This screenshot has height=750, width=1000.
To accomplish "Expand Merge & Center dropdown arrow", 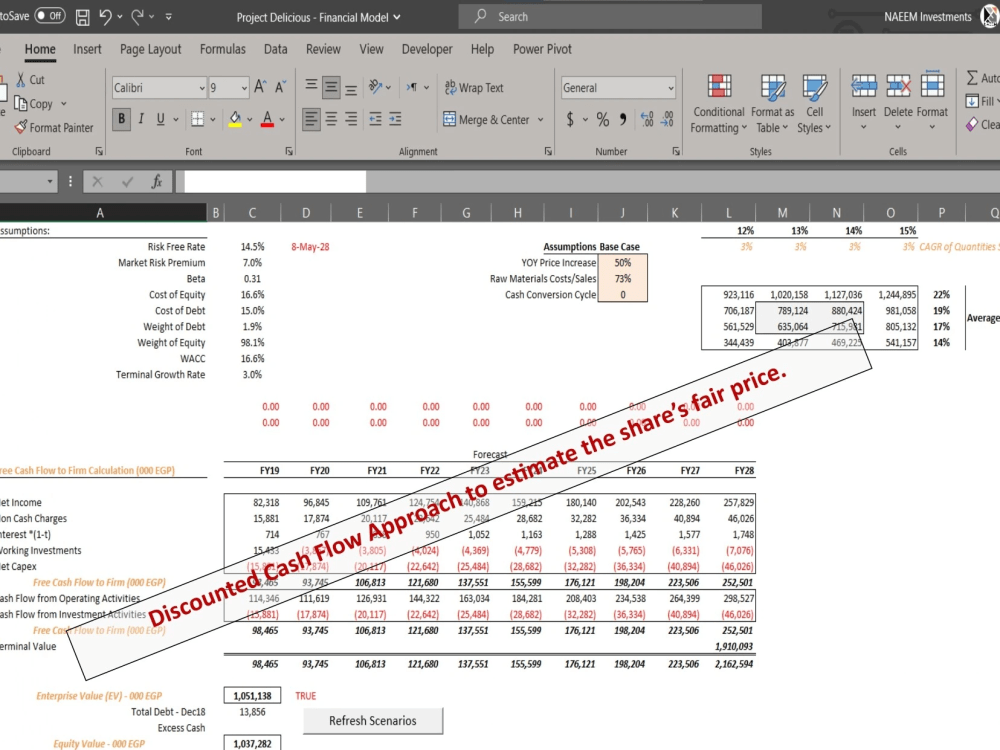I will (x=540, y=119).
